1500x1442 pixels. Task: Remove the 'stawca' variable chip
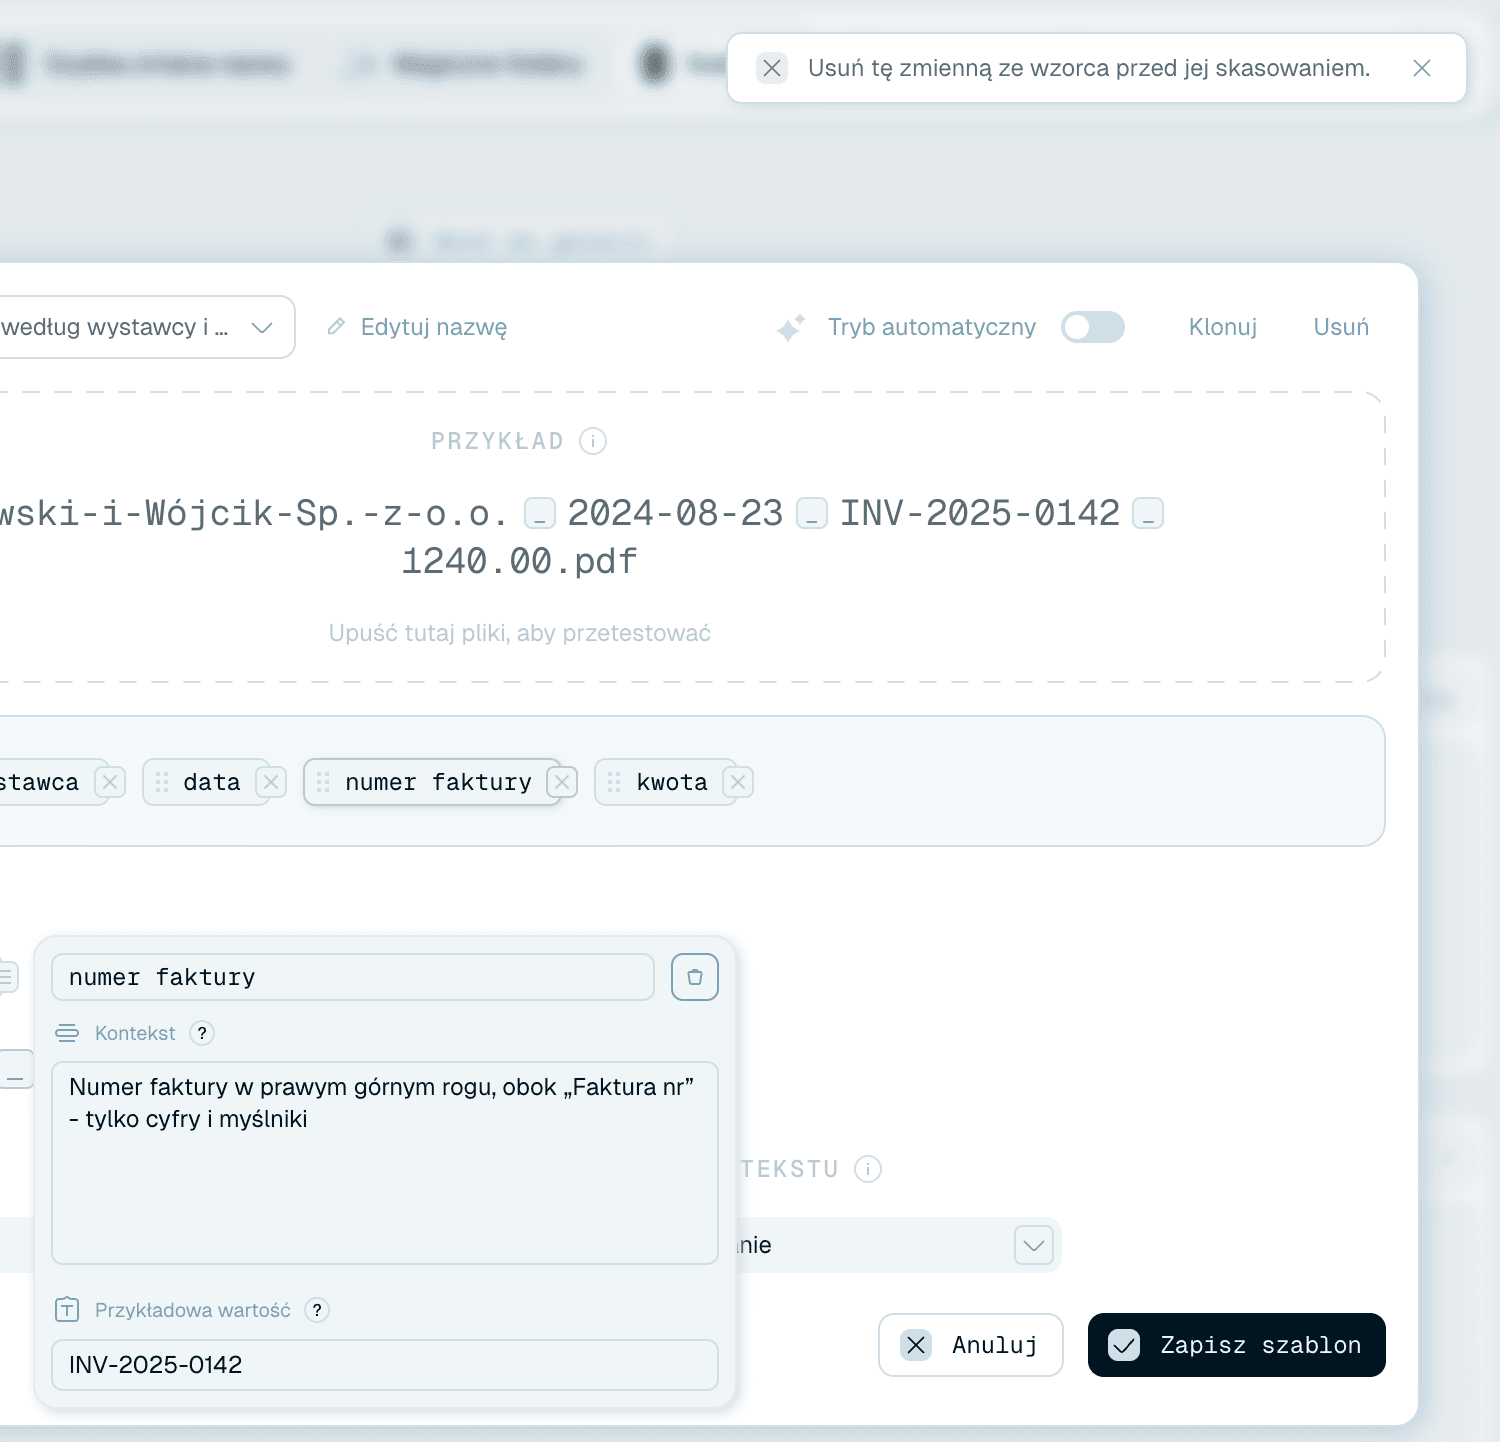[x=110, y=782]
